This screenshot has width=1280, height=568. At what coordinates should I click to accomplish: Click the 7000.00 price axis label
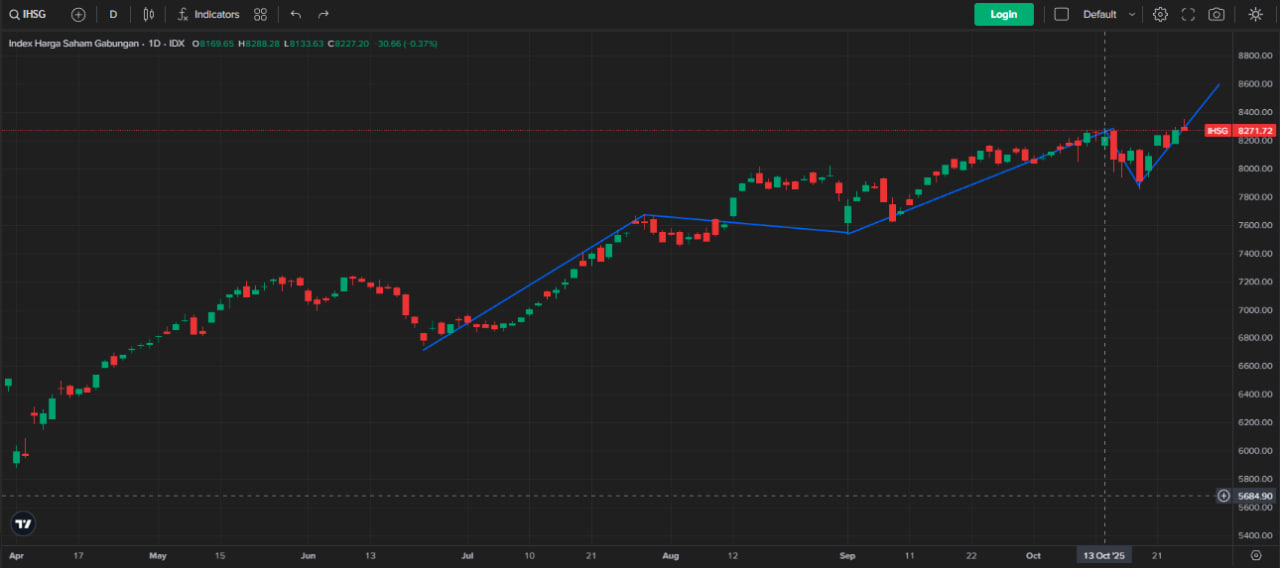pyautogui.click(x=1254, y=310)
